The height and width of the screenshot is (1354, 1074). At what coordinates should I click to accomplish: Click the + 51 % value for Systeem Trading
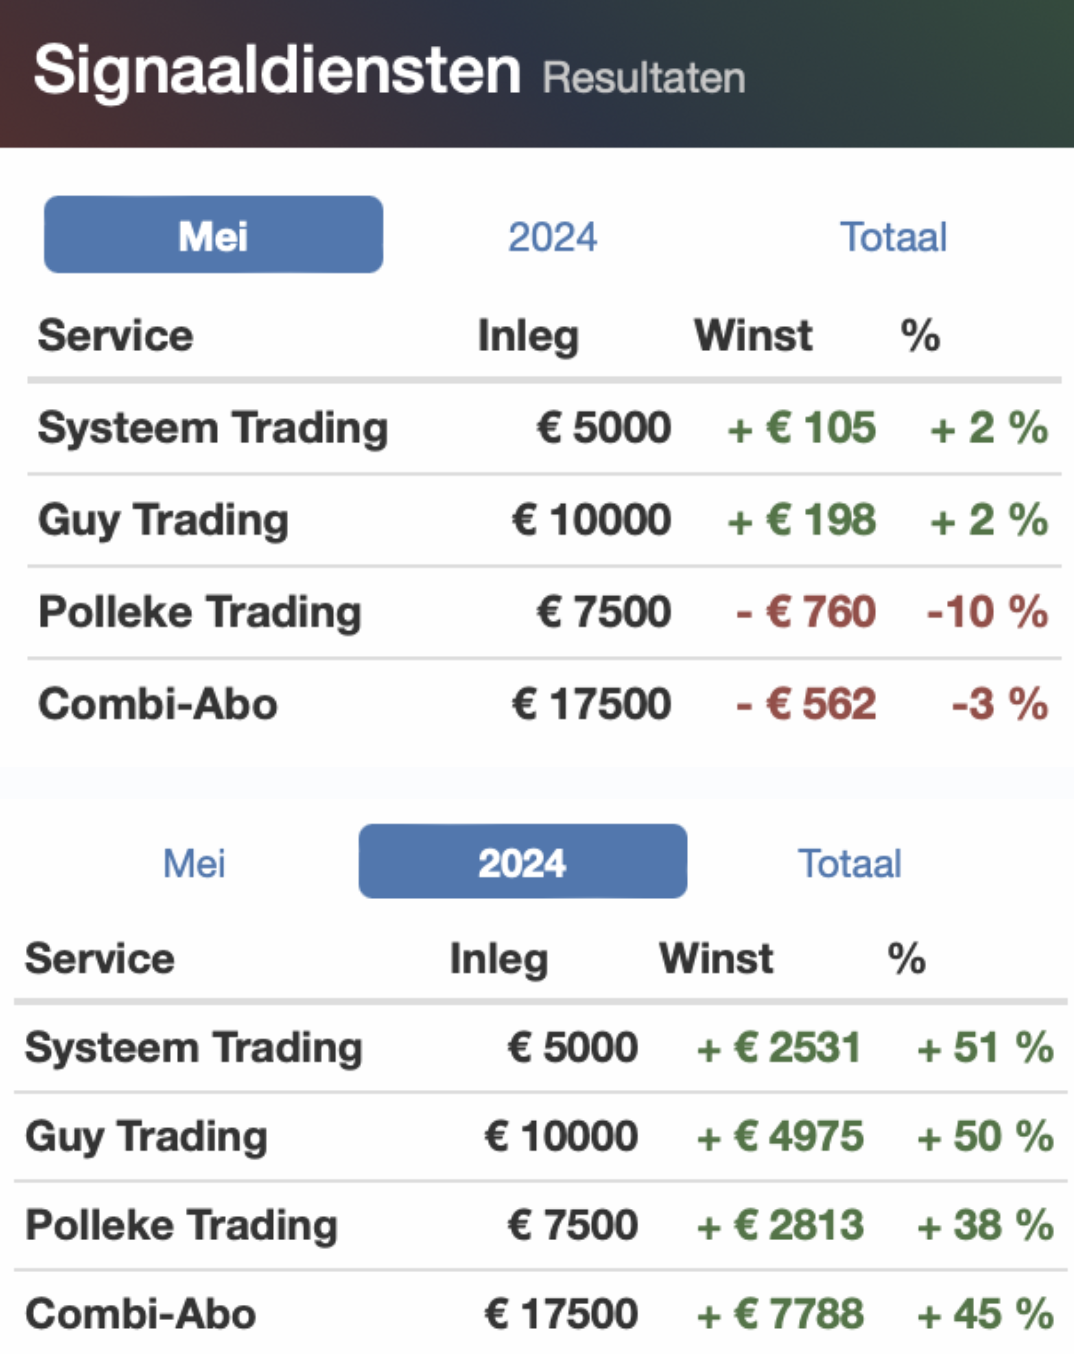point(985,1048)
